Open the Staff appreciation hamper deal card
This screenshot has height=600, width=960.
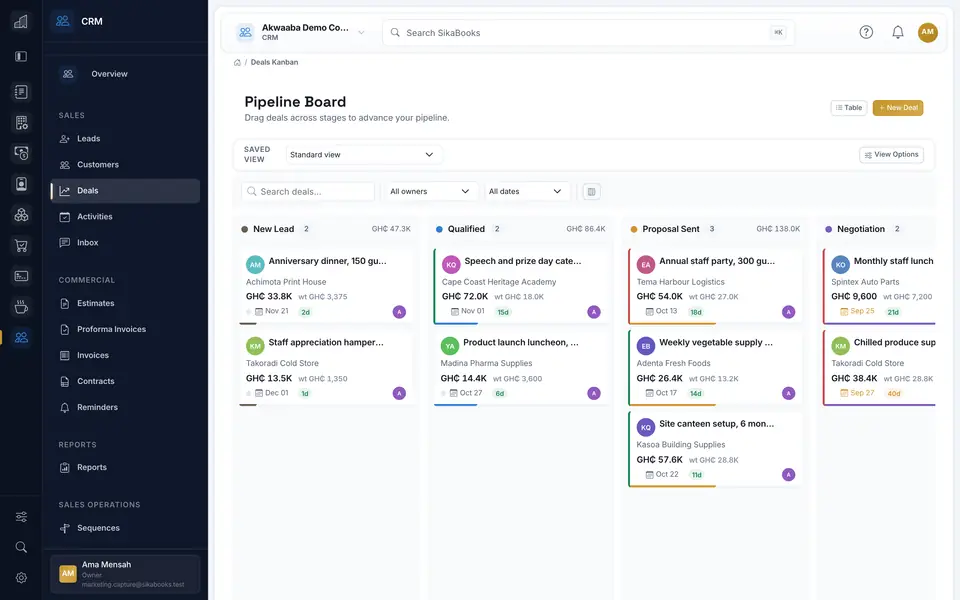[x=326, y=368]
